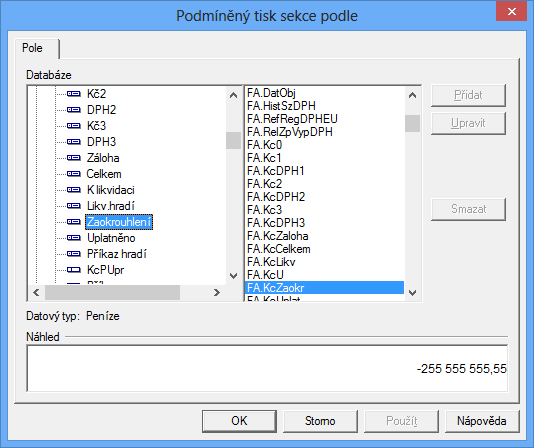Open the Pole tab

[33, 48]
